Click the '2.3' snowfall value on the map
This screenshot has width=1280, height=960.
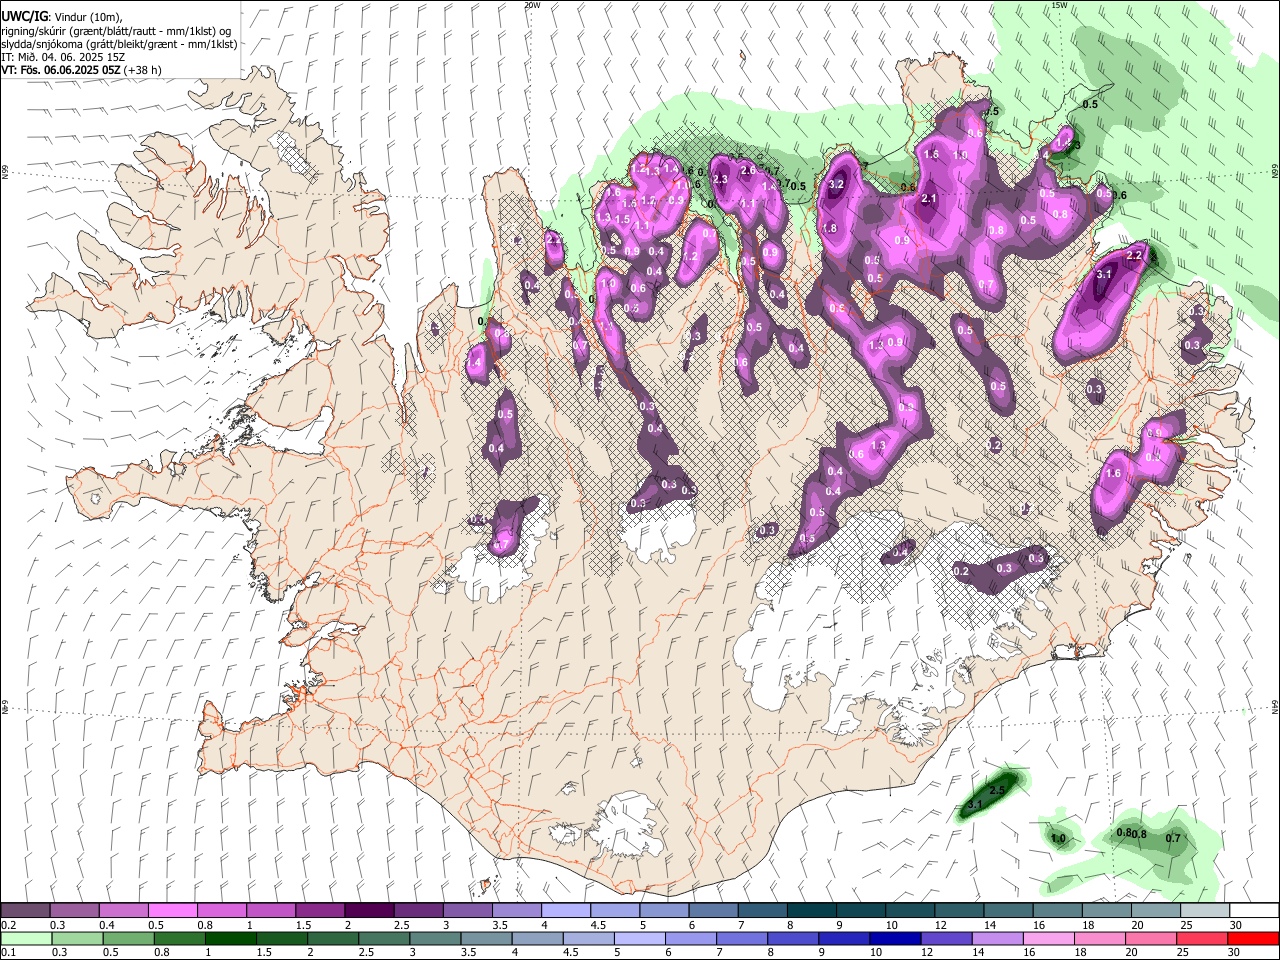click(x=720, y=179)
